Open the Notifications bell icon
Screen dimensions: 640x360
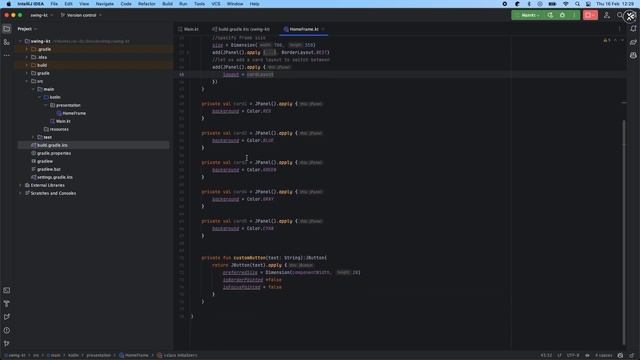(x=633, y=29)
